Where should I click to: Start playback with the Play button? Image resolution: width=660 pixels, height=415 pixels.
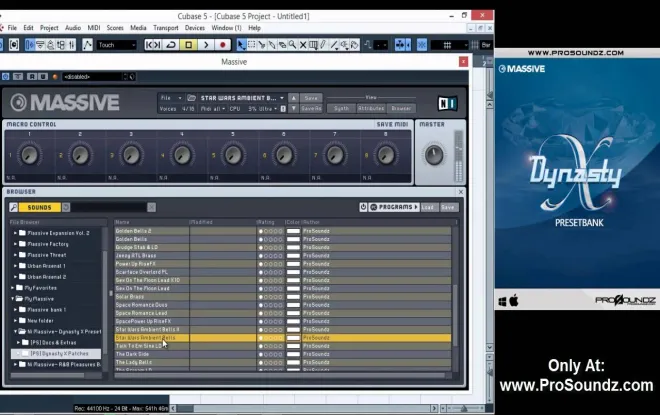click(206, 45)
